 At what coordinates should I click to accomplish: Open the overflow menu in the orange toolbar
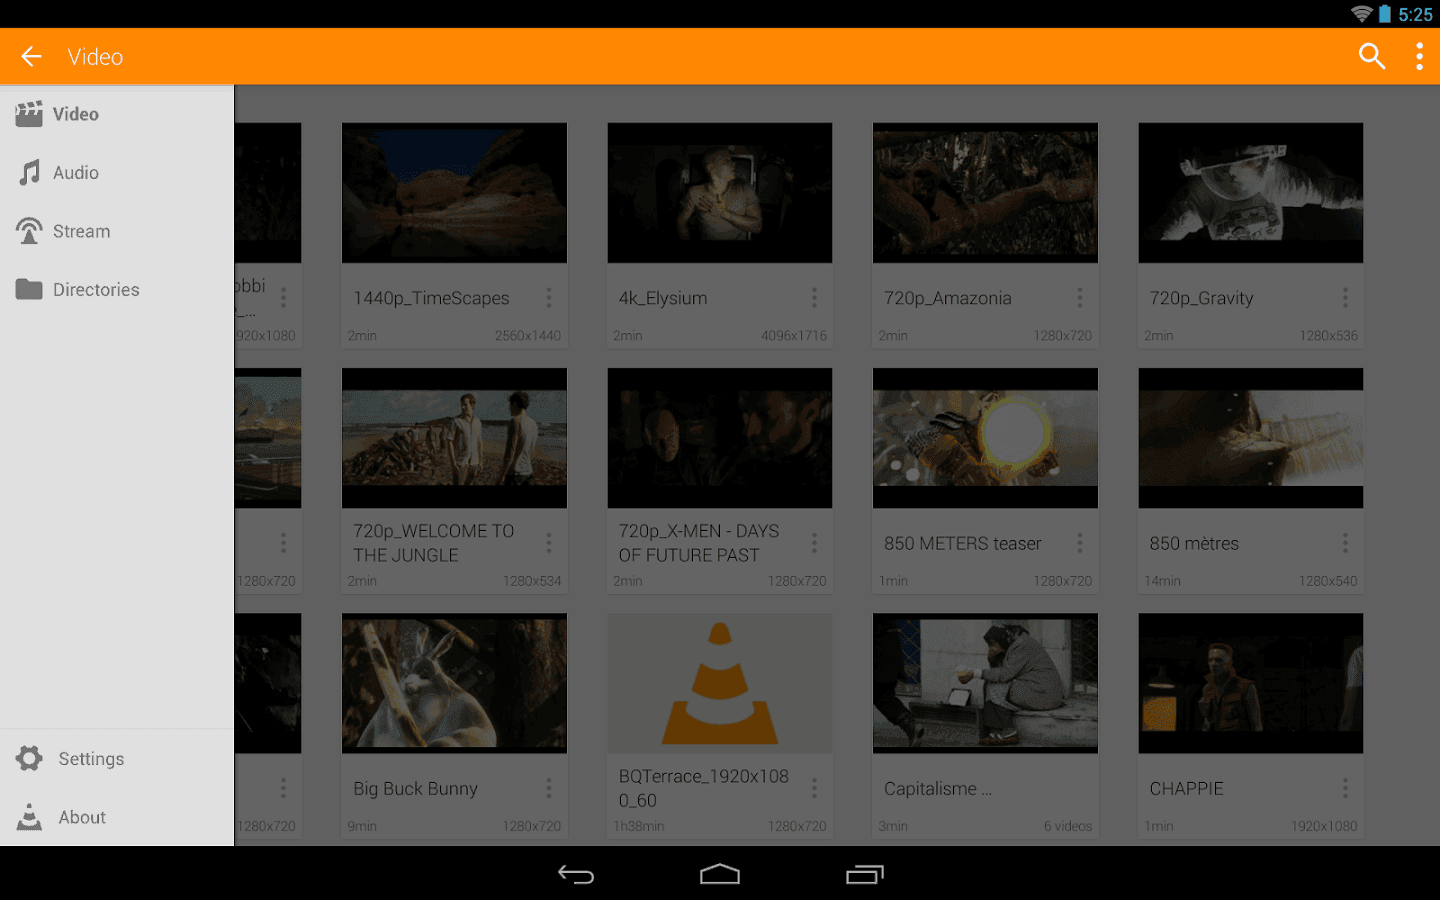click(x=1419, y=56)
